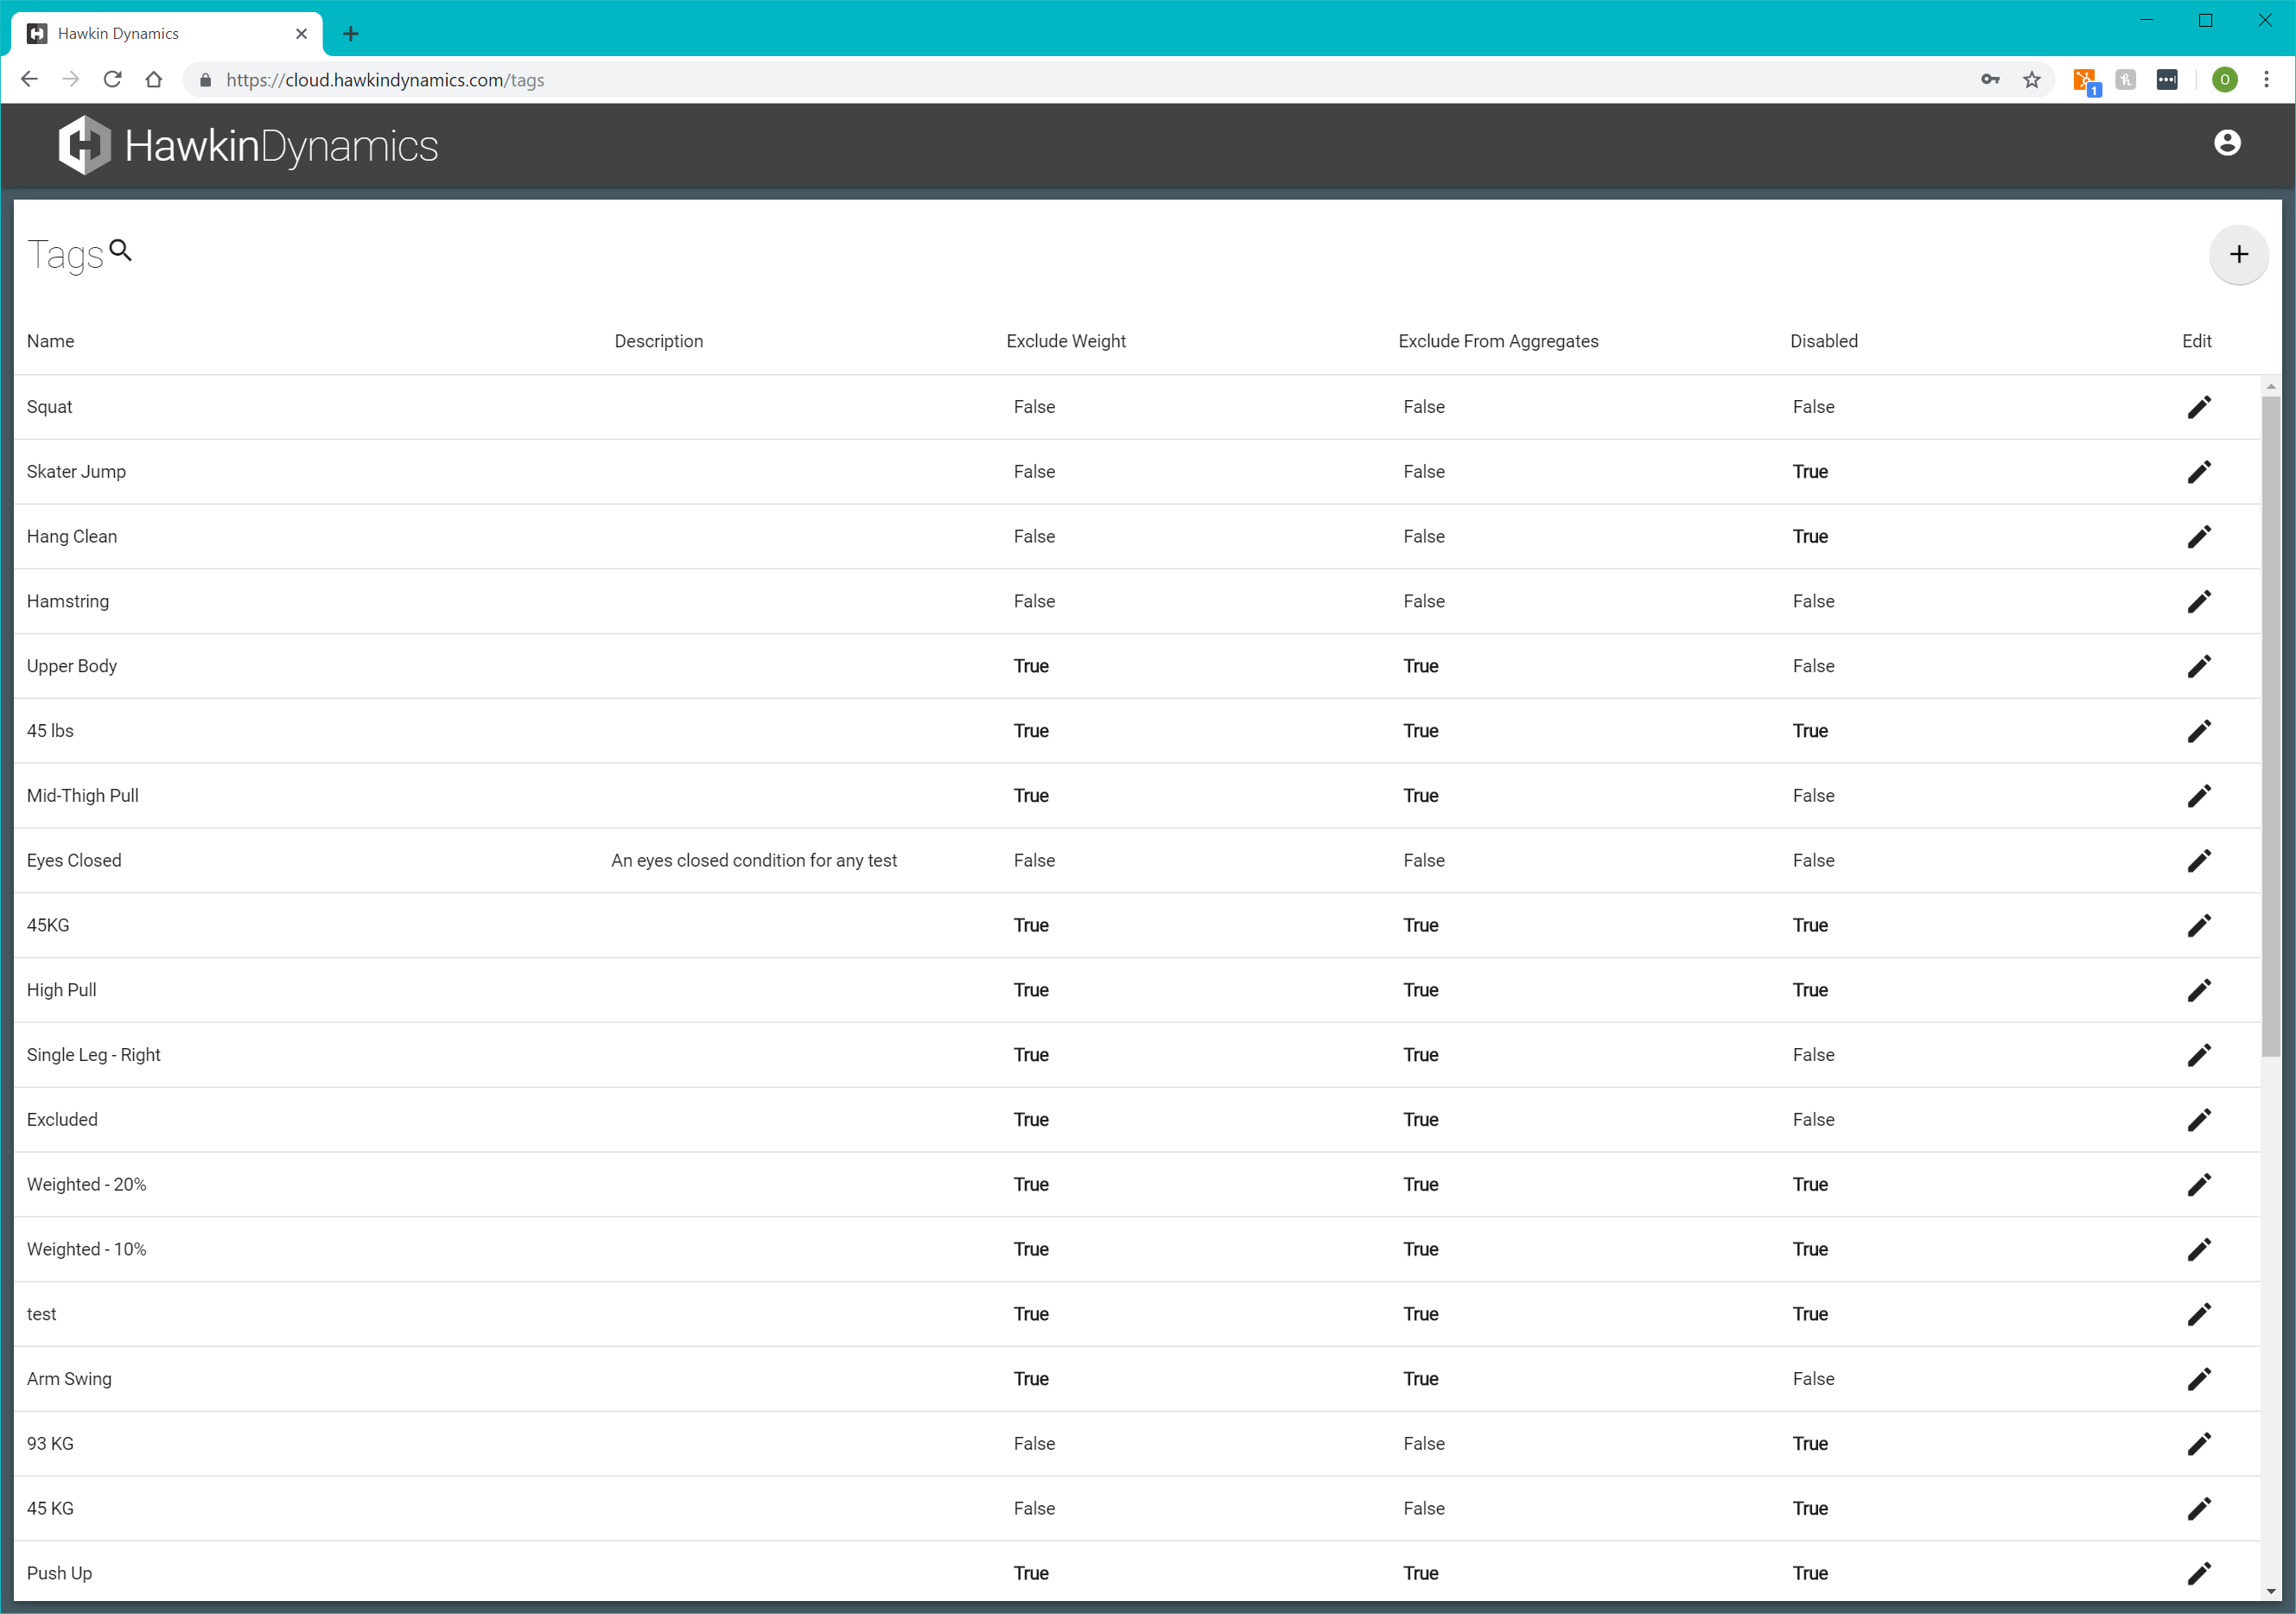Click the Mid-Thigh Pull tag name
Image resolution: width=2296 pixels, height=1614 pixels.
pyautogui.click(x=83, y=796)
